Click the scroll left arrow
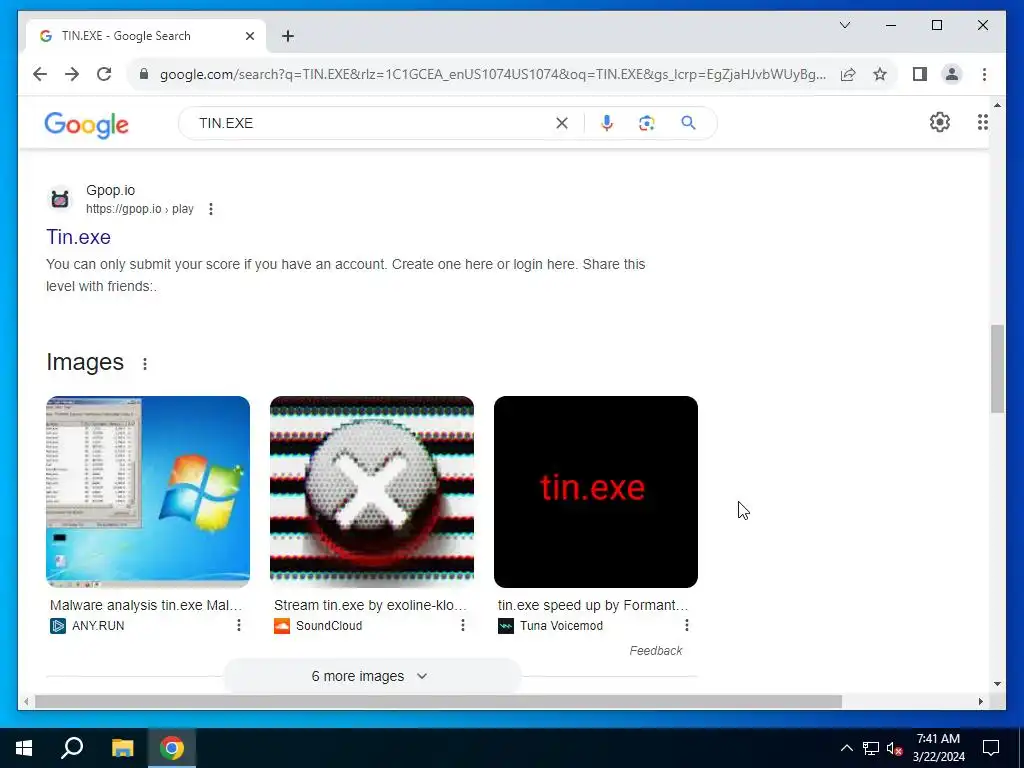The height and width of the screenshot is (768, 1024). (x=26, y=701)
